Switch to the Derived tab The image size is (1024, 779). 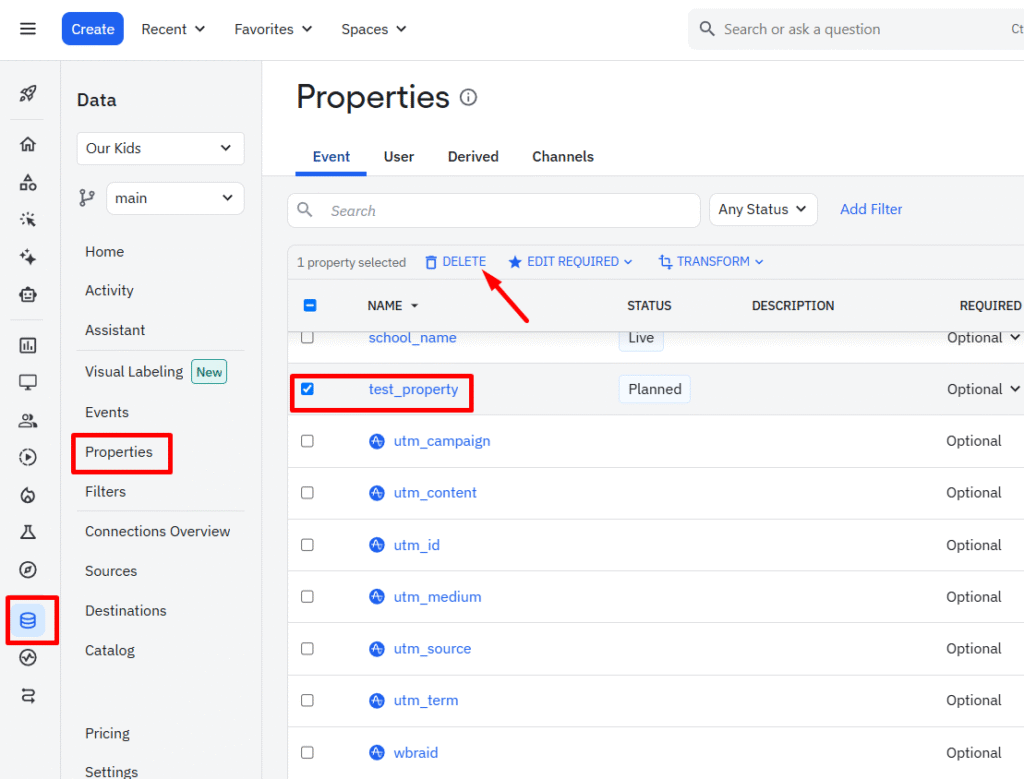coord(473,157)
